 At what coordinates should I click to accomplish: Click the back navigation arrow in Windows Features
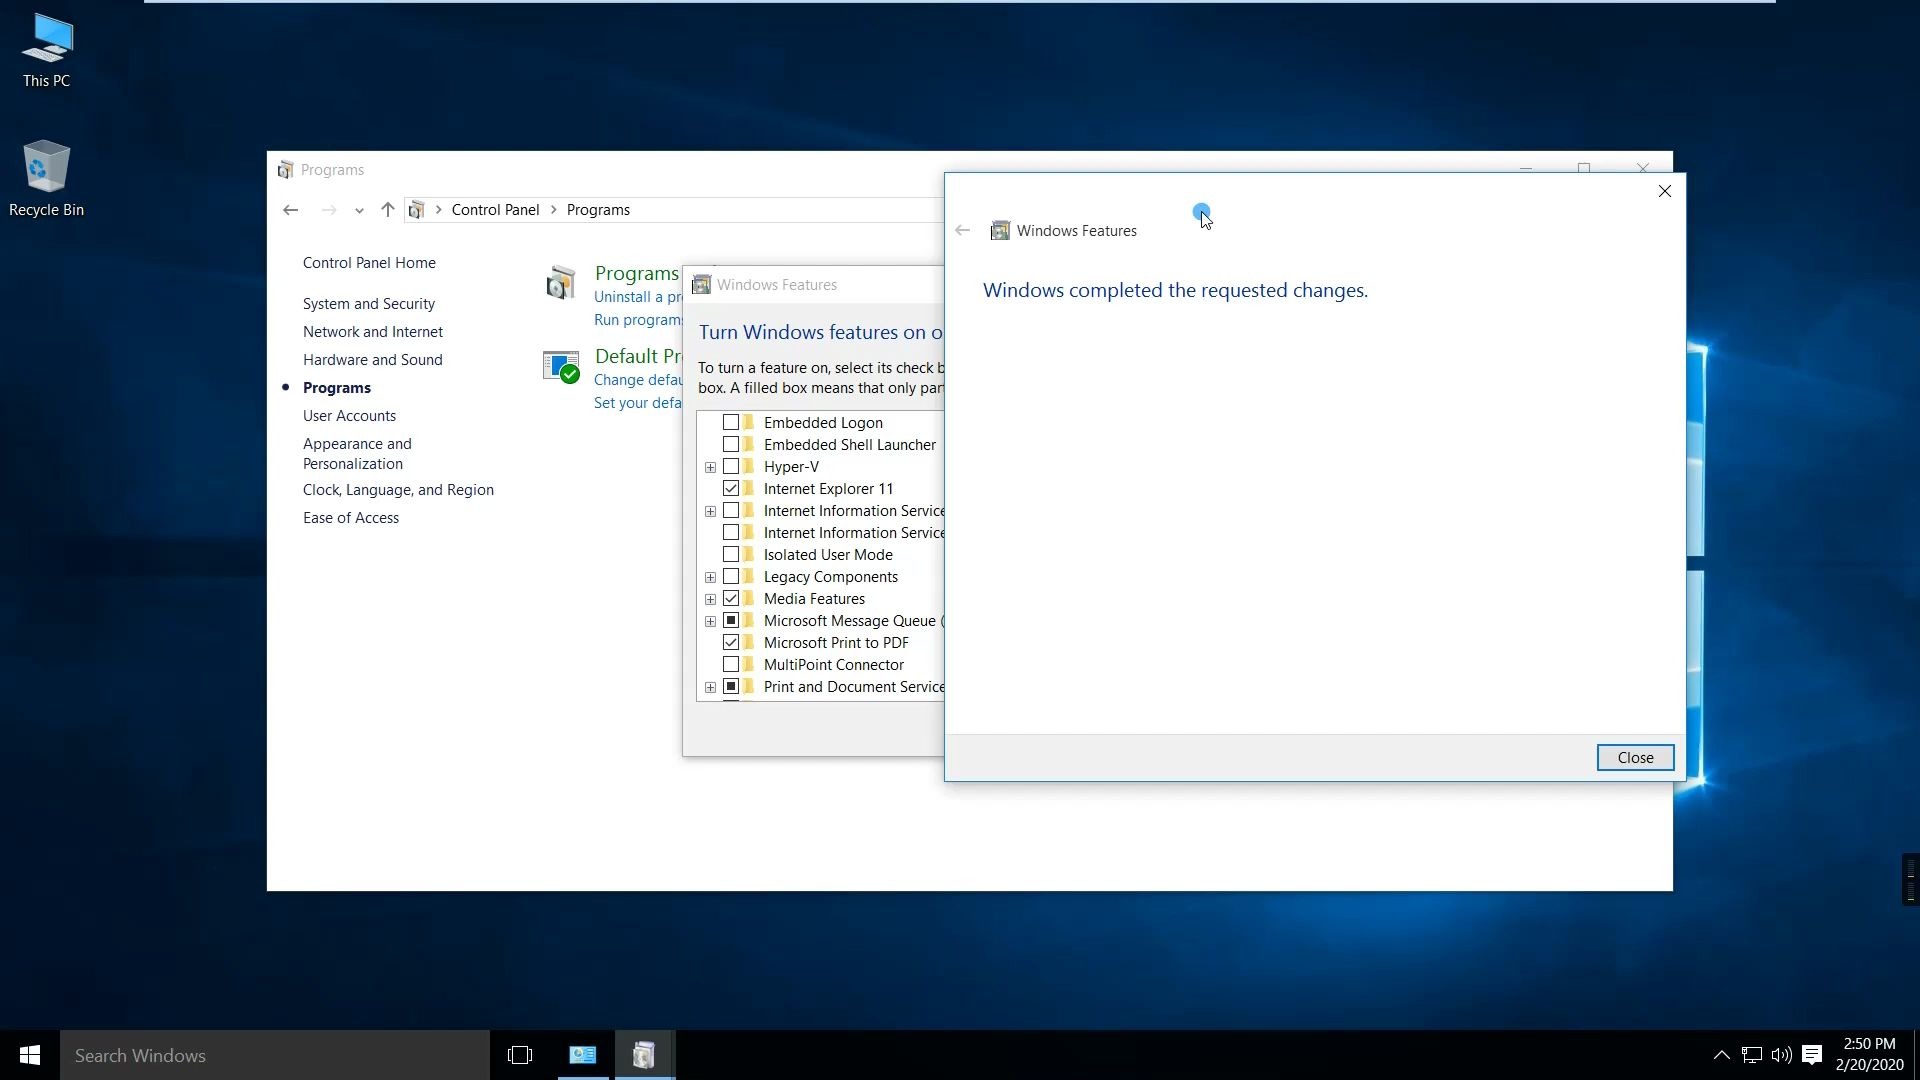963,231
